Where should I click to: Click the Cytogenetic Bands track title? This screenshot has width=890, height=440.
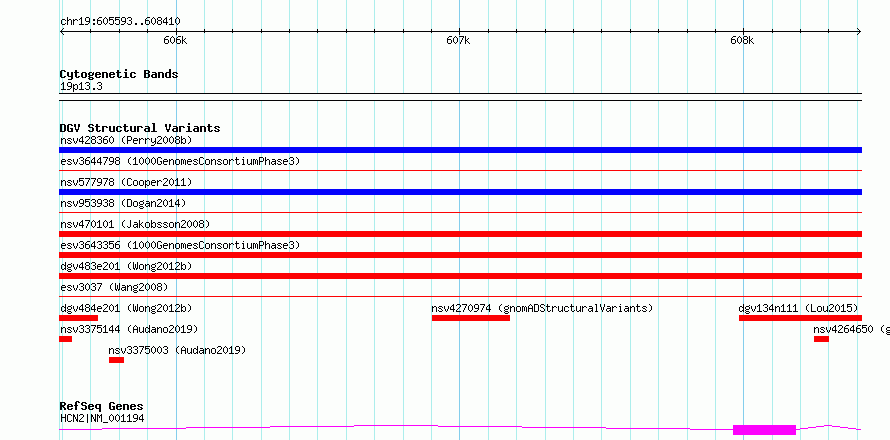click(x=119, y=74)
